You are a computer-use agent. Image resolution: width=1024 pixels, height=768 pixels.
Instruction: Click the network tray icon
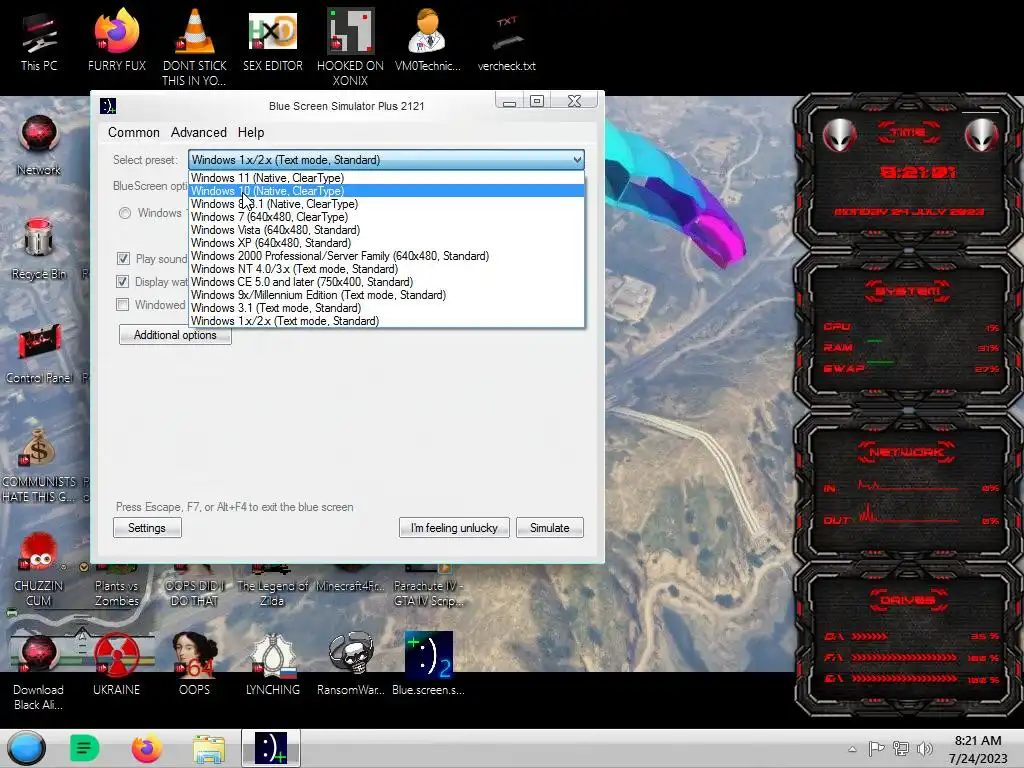tap(901, 749)
